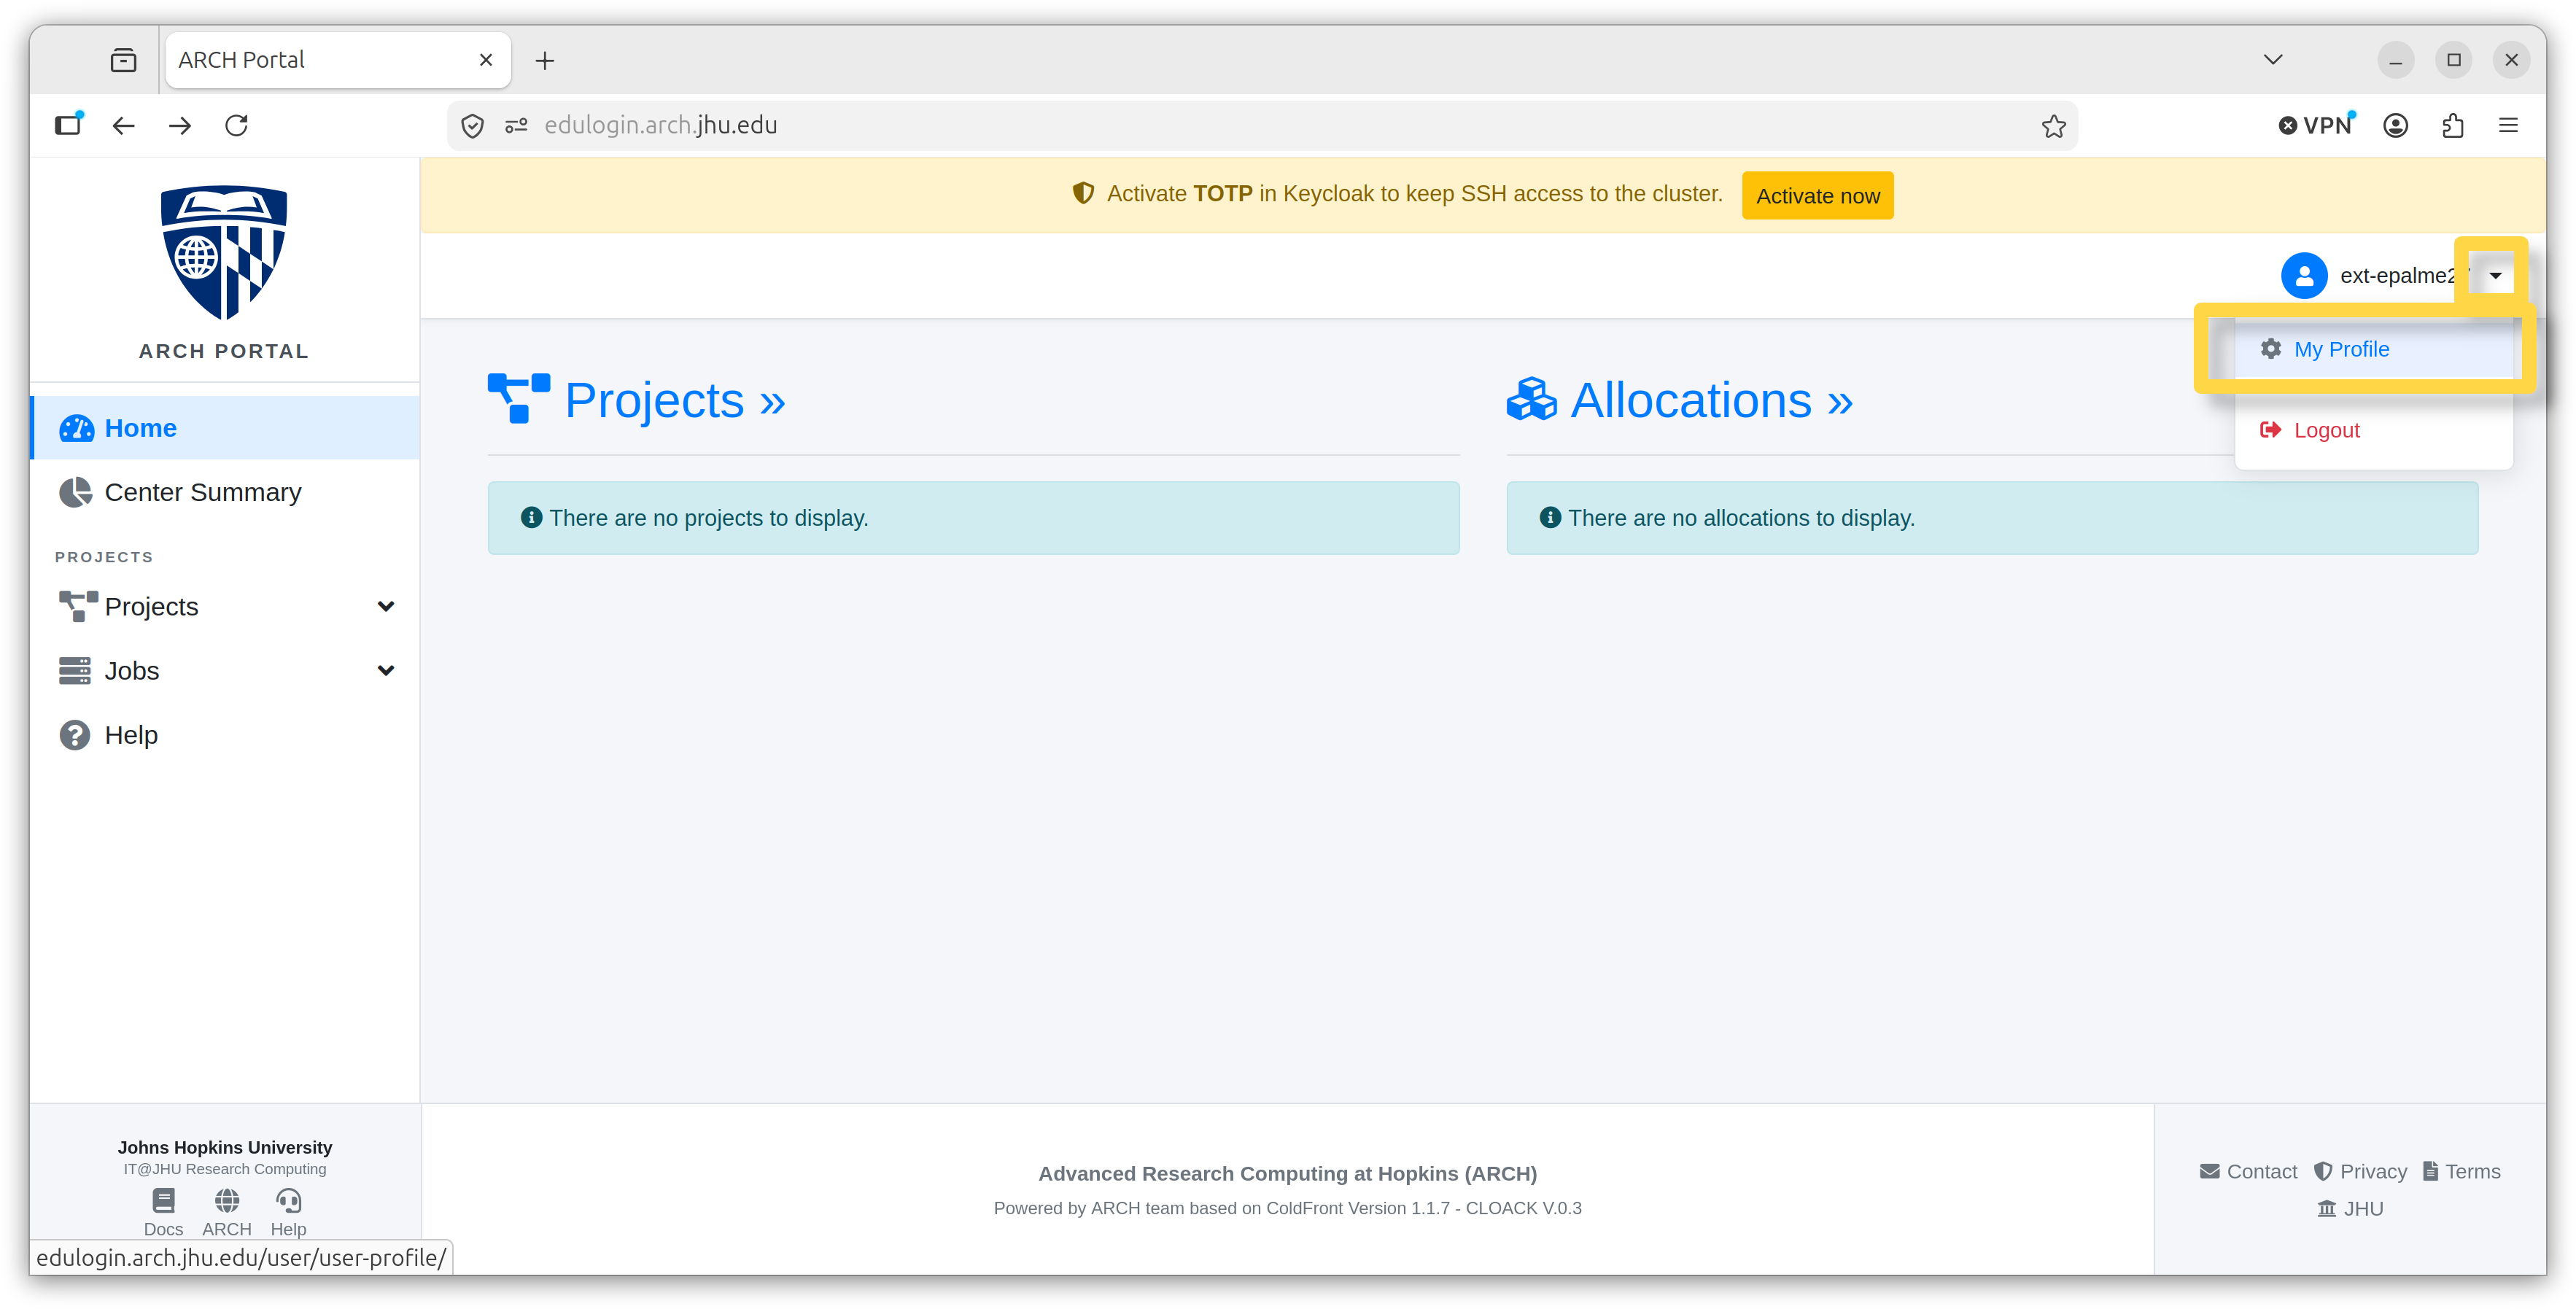Click the Home dashboard gauge icon
This screenshot has height=1309, width=2576.
pyautogui.click(x=76, y=428)
